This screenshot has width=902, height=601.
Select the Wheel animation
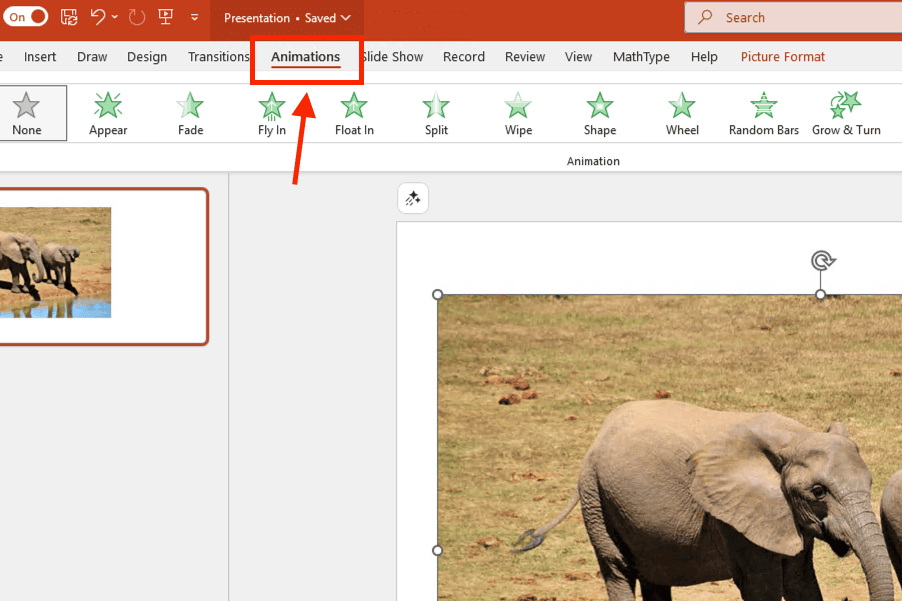[x=682, y=113]
